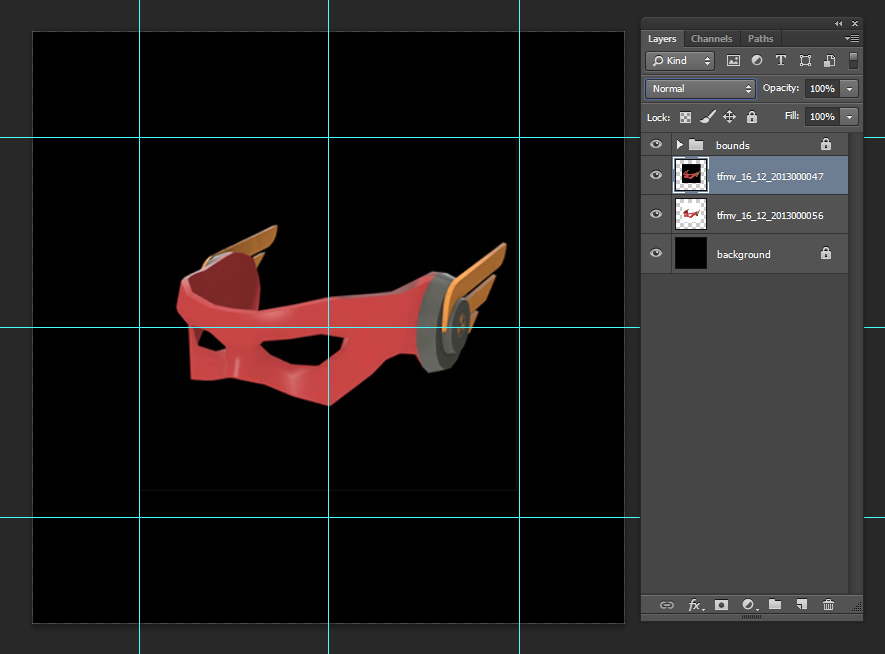Hide the background layer
The width and height of the screenshot is (885, 654).
[656, 253]
